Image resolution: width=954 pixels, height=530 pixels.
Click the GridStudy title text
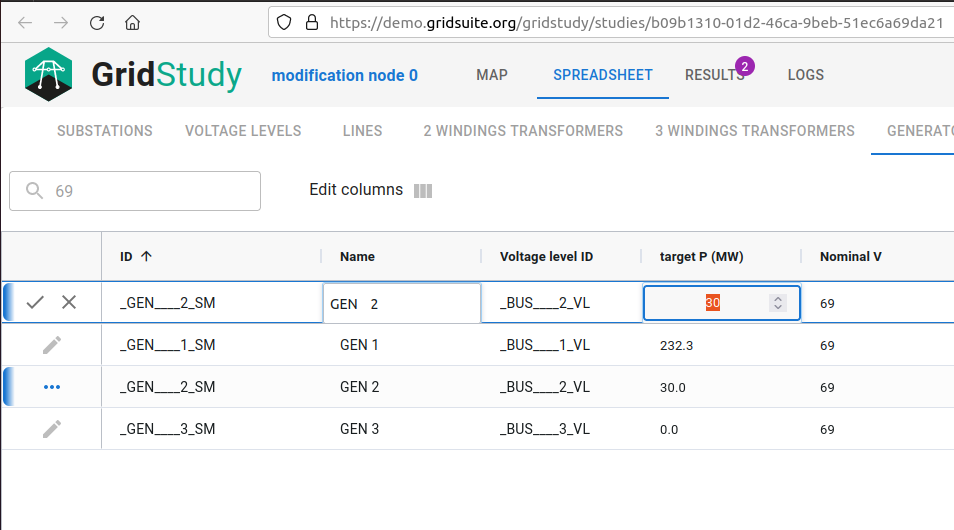coord(167,75)
